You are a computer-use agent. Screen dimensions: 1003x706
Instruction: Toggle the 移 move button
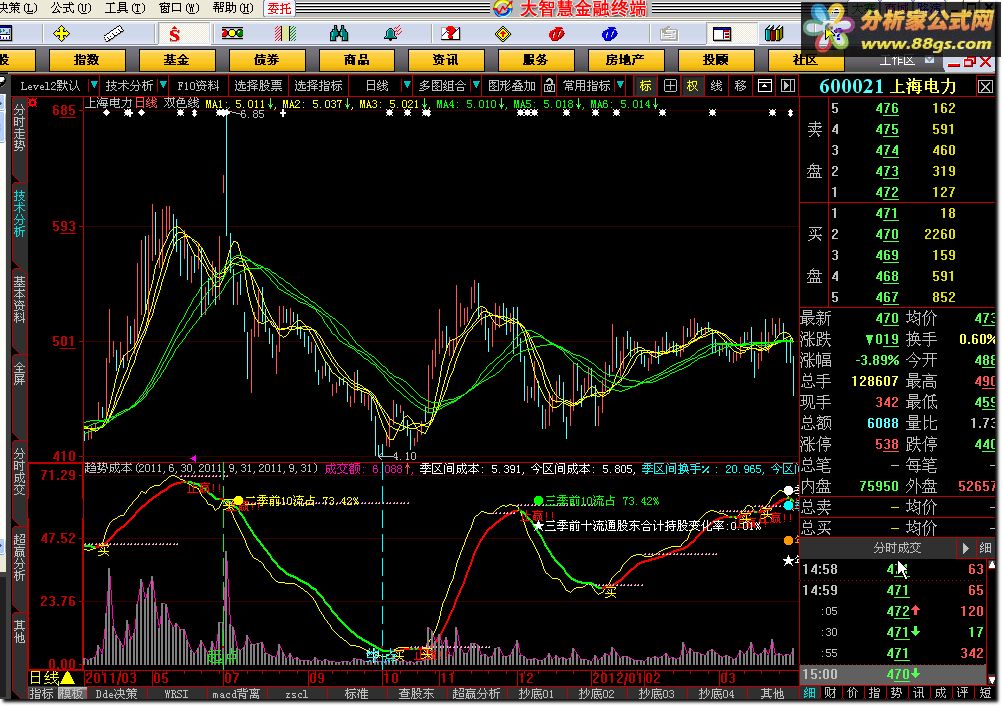click(740, 86)
